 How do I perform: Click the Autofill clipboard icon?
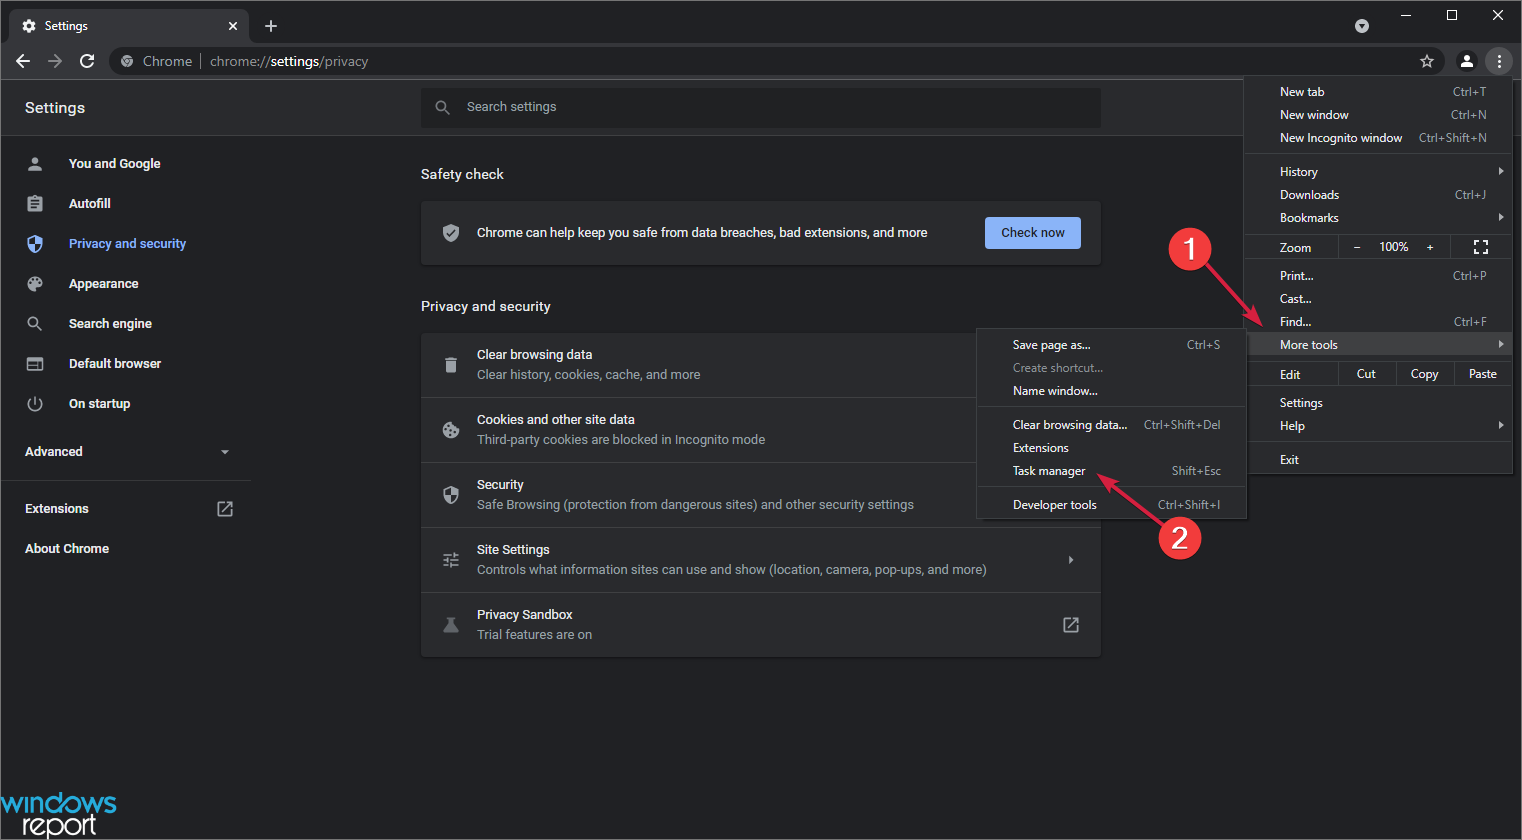35,203
